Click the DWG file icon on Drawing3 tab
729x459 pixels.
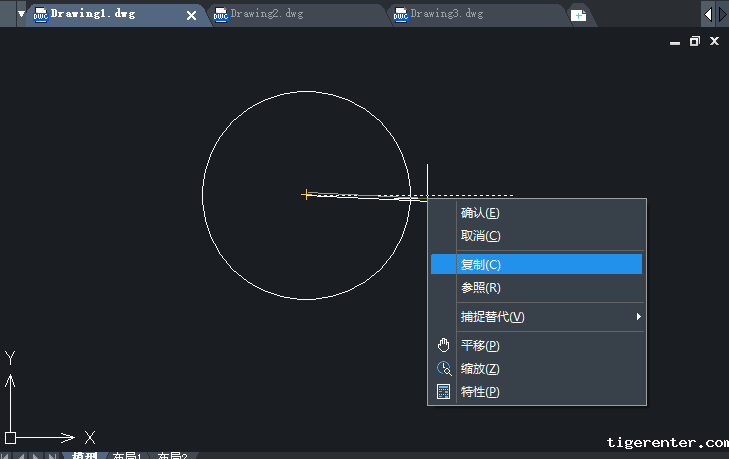pos(400,15)
